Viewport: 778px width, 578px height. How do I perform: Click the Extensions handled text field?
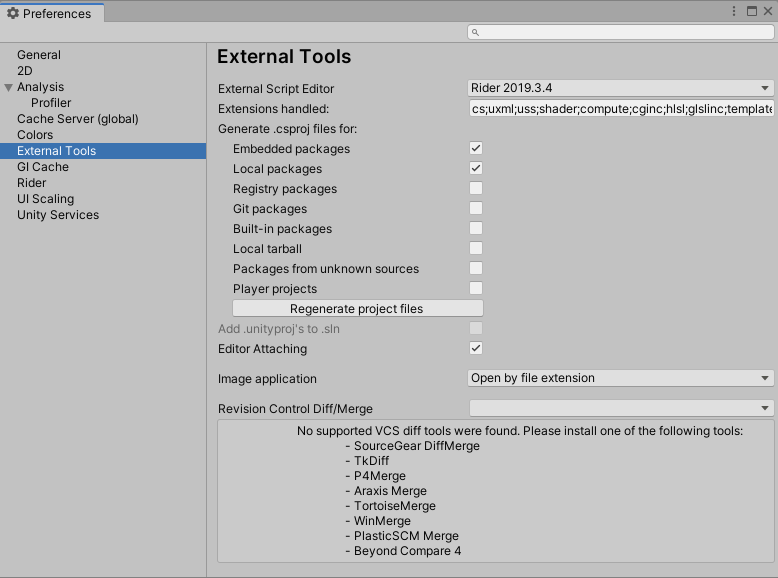tap(621, 108)
